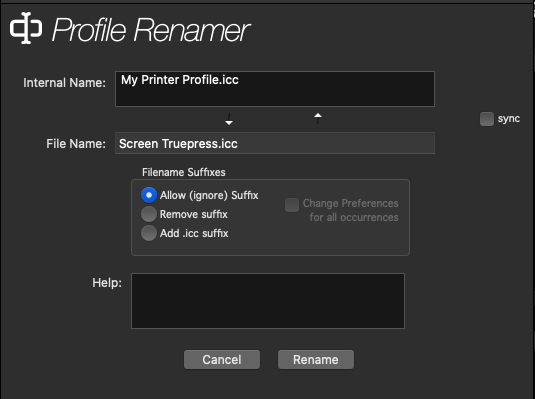Viewport: 535px width, 399px height.
Task: Click the Help: label
Action: pyautogui.click(x=107, y=283)
